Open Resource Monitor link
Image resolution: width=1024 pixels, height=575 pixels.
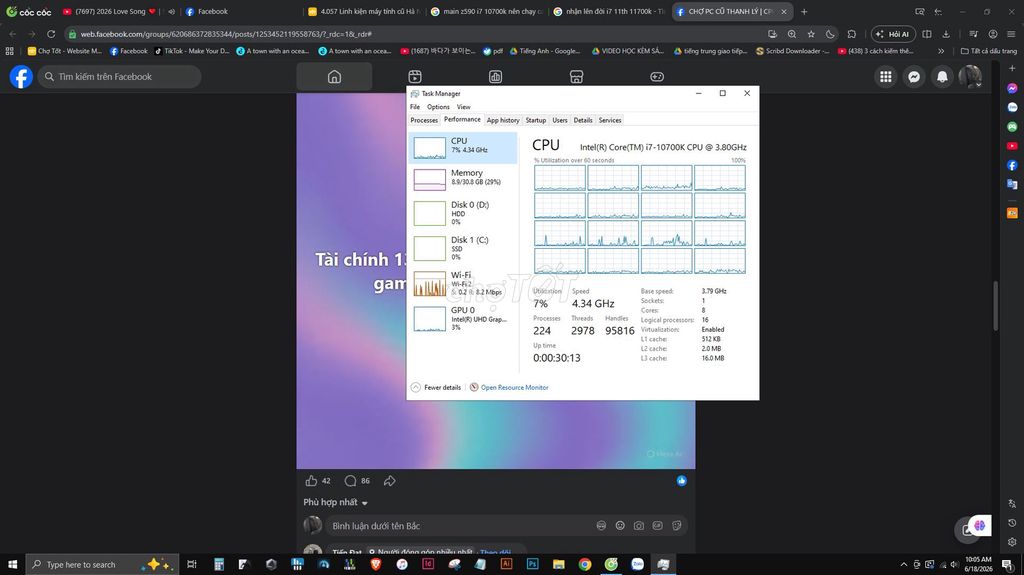click(515, 387)
